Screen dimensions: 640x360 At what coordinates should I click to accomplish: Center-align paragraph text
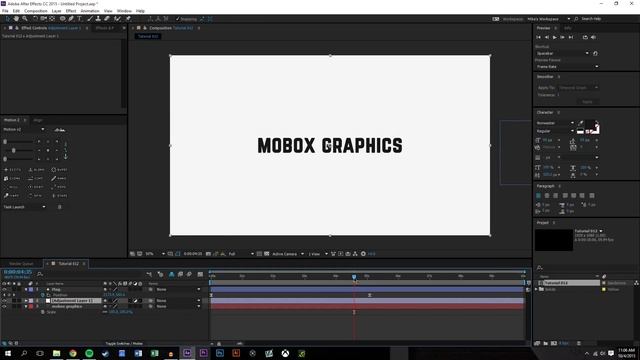click(547, 196)
